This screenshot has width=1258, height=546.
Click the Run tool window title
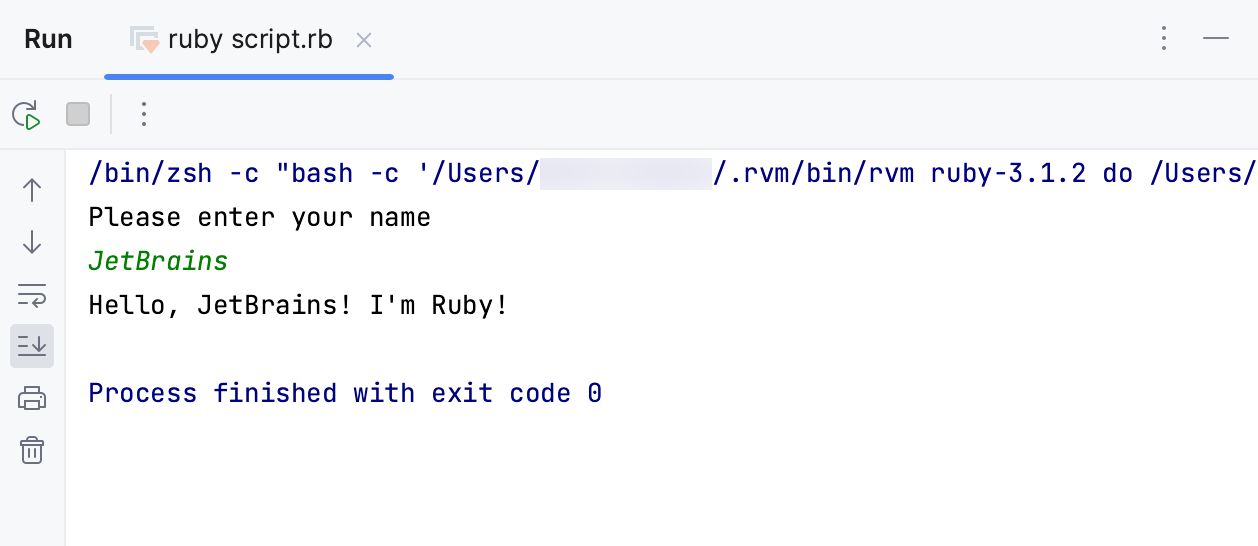(48, 40)
